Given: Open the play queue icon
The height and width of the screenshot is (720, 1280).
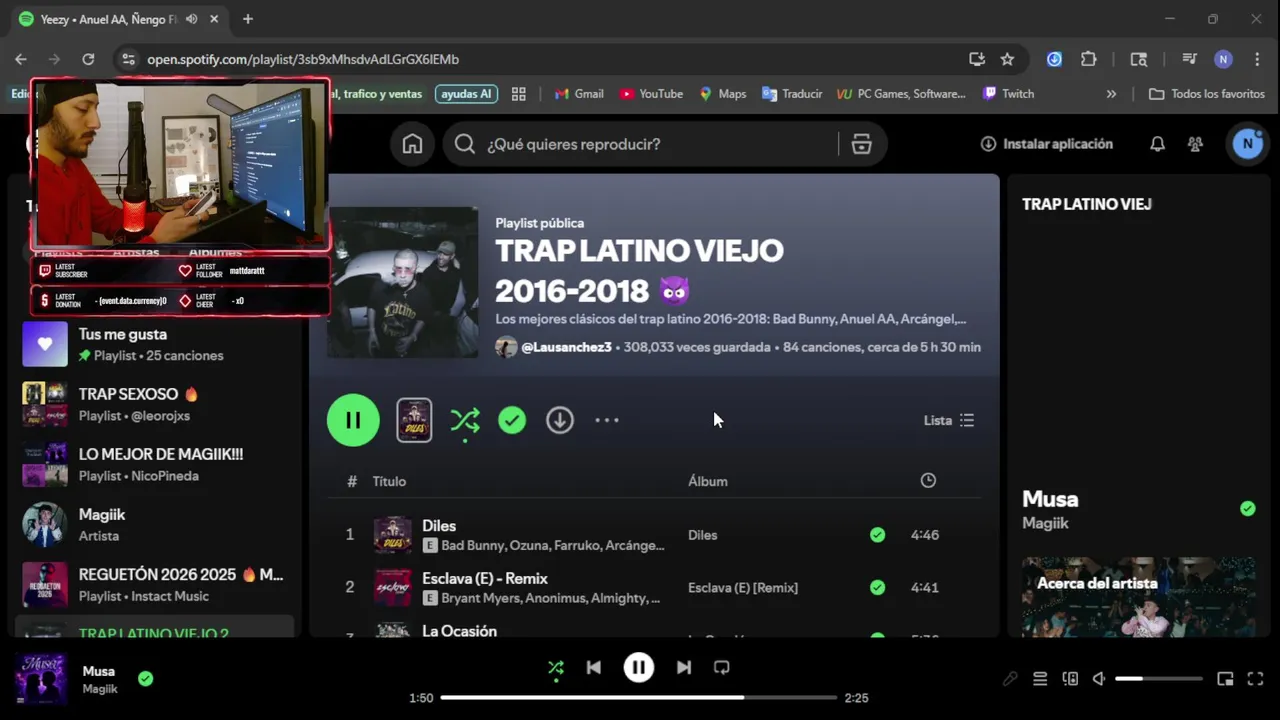Looking at the screenshot, I should pyautogui.click(x=1040, y=679).
